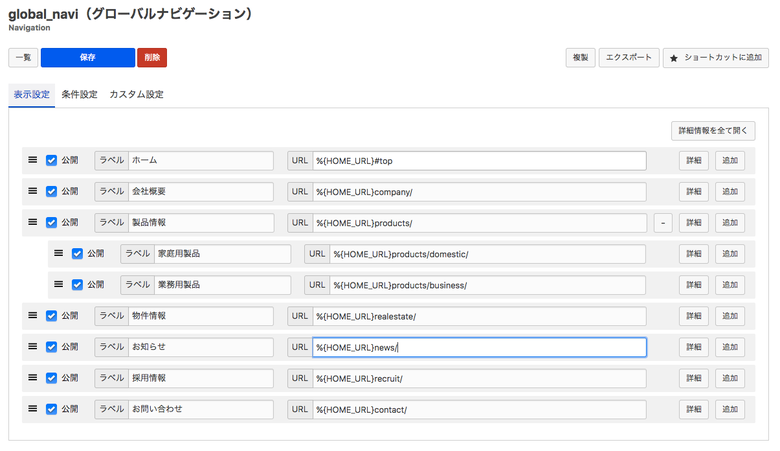Screen dimensions: 780x451
Task: Click the URL field containing company/
Action: pos(479,192)
